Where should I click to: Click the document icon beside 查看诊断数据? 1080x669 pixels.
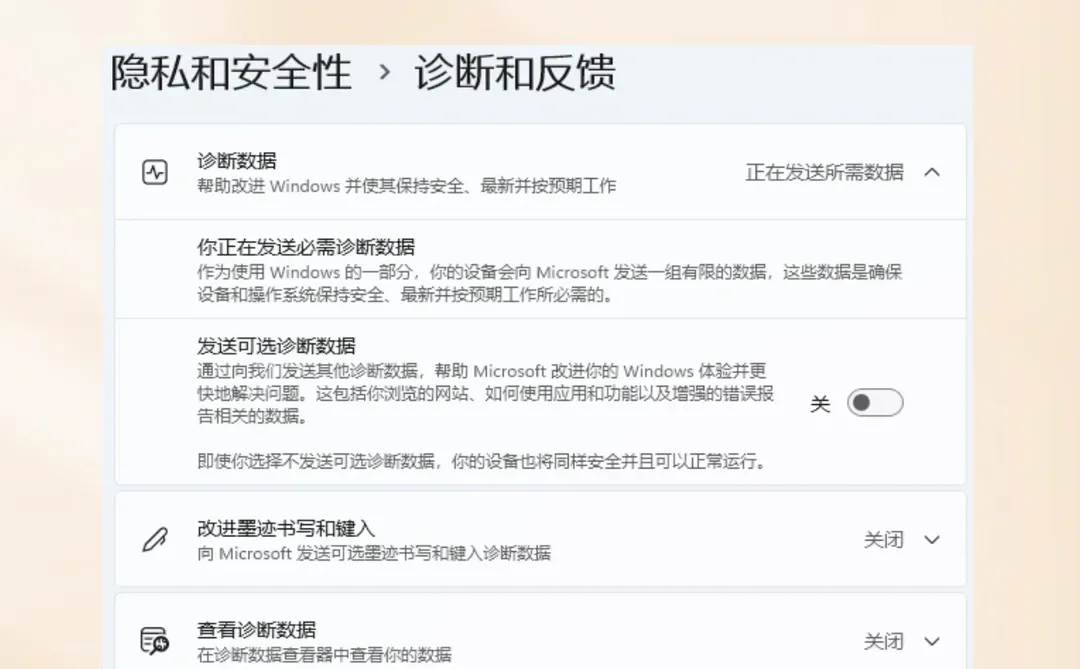[154, 640]
